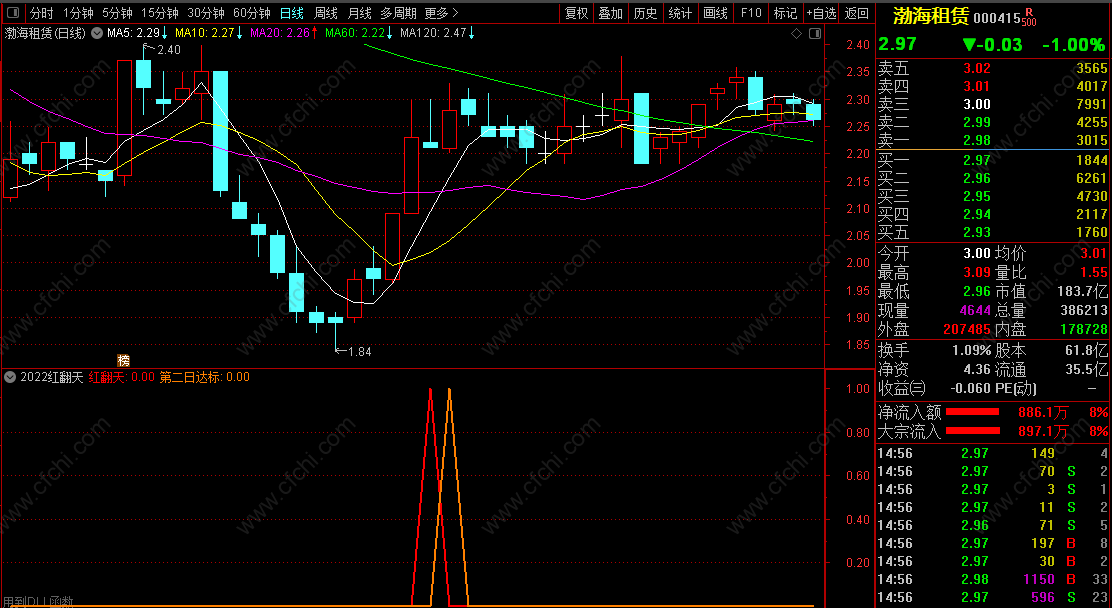Image resolution: width=1112 pixels, height=608 pixels.
Task: Click the 2.40 high price marker
Action: 169,50
